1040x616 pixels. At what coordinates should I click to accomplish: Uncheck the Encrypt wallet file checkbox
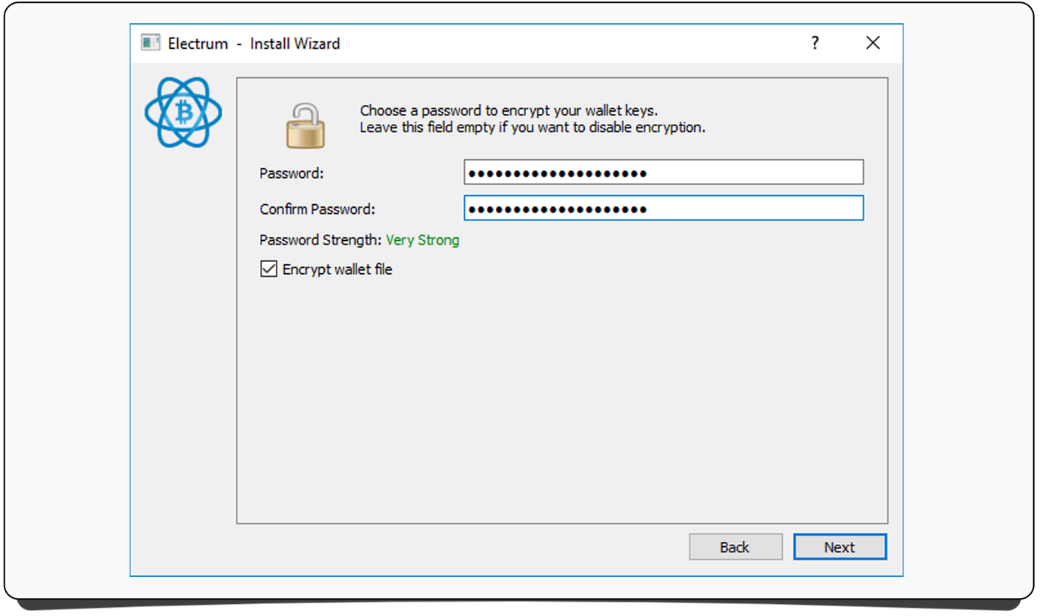pos(269,269)
